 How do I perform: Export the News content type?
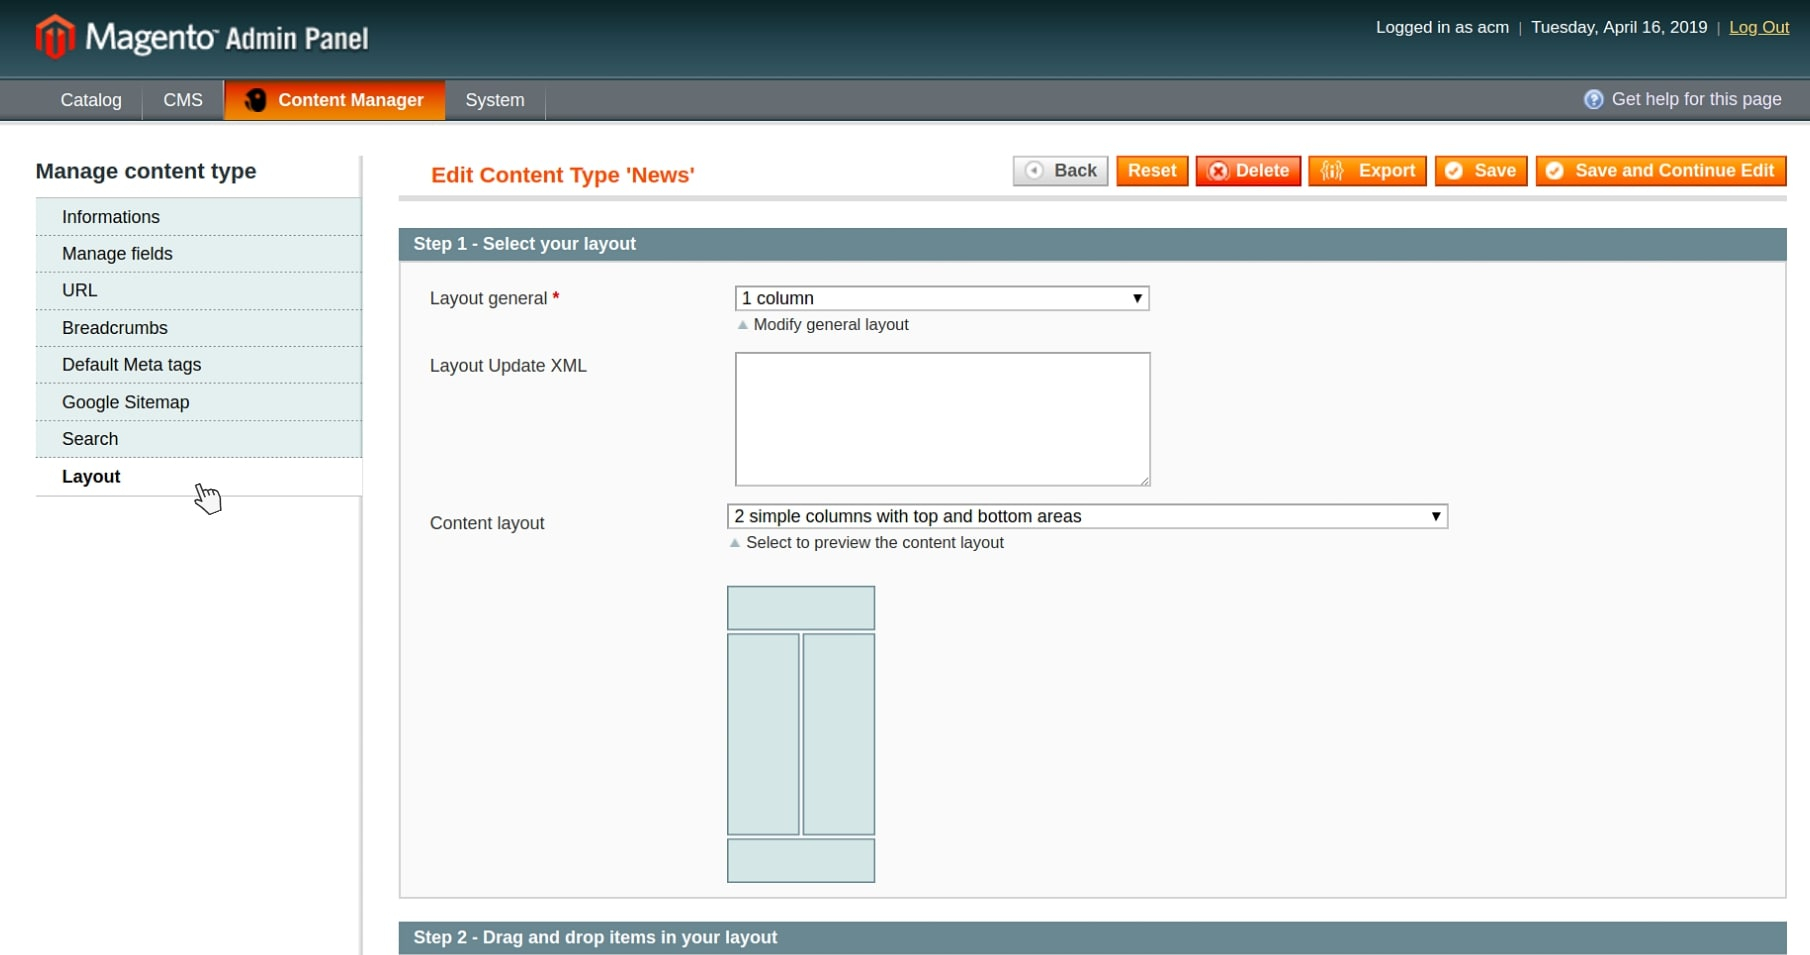point(1367,171)
